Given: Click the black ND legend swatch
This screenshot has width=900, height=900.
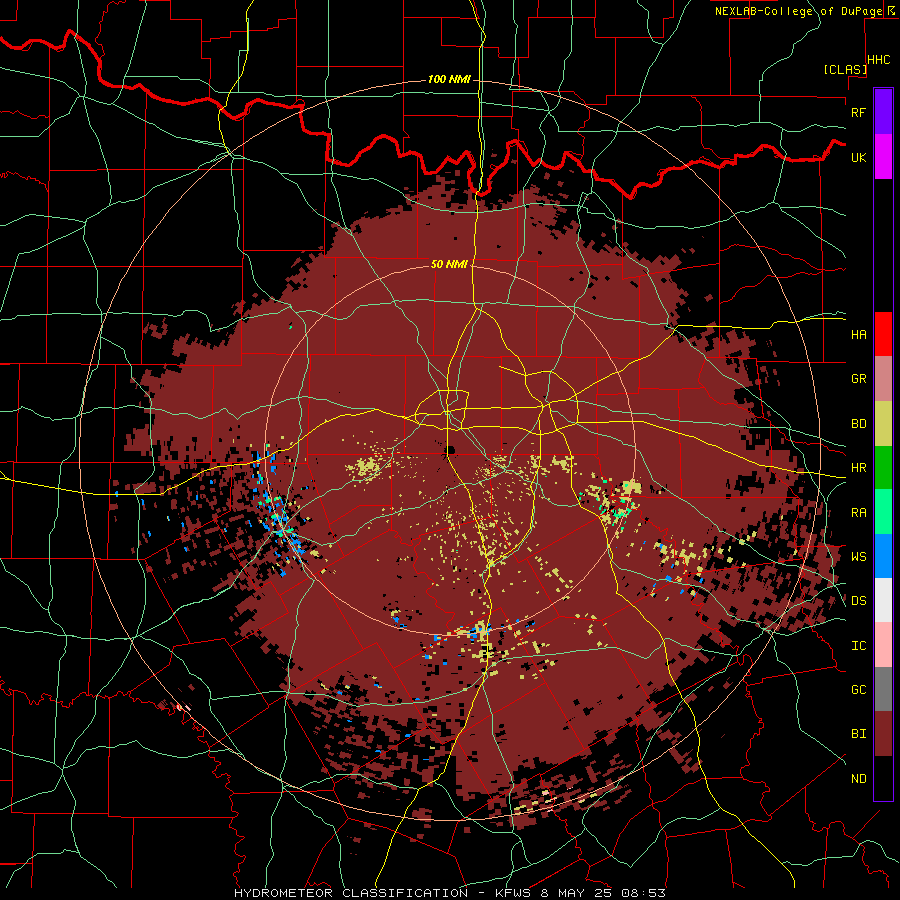Looking at the screenshot, I should coord(883,778).
